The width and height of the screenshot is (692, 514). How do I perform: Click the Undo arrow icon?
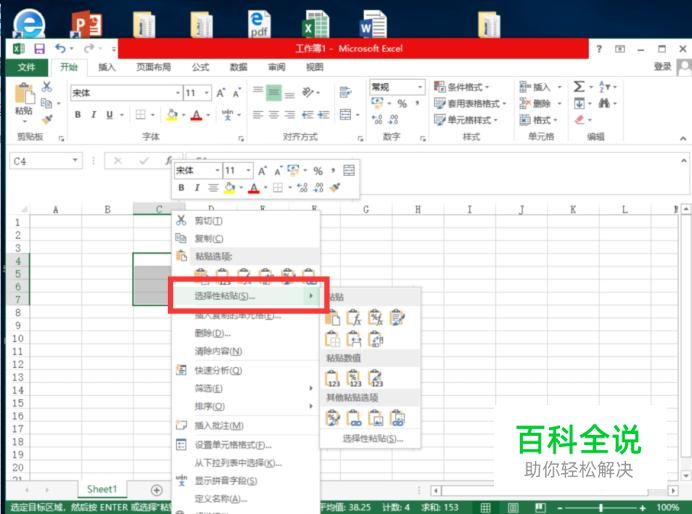tap(60, 48)
